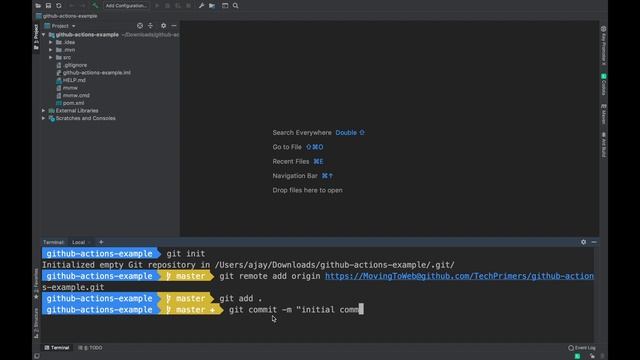Click the 'git add .' command text
The height and width of the screenshot is (360, 640).
pos(241,298)
